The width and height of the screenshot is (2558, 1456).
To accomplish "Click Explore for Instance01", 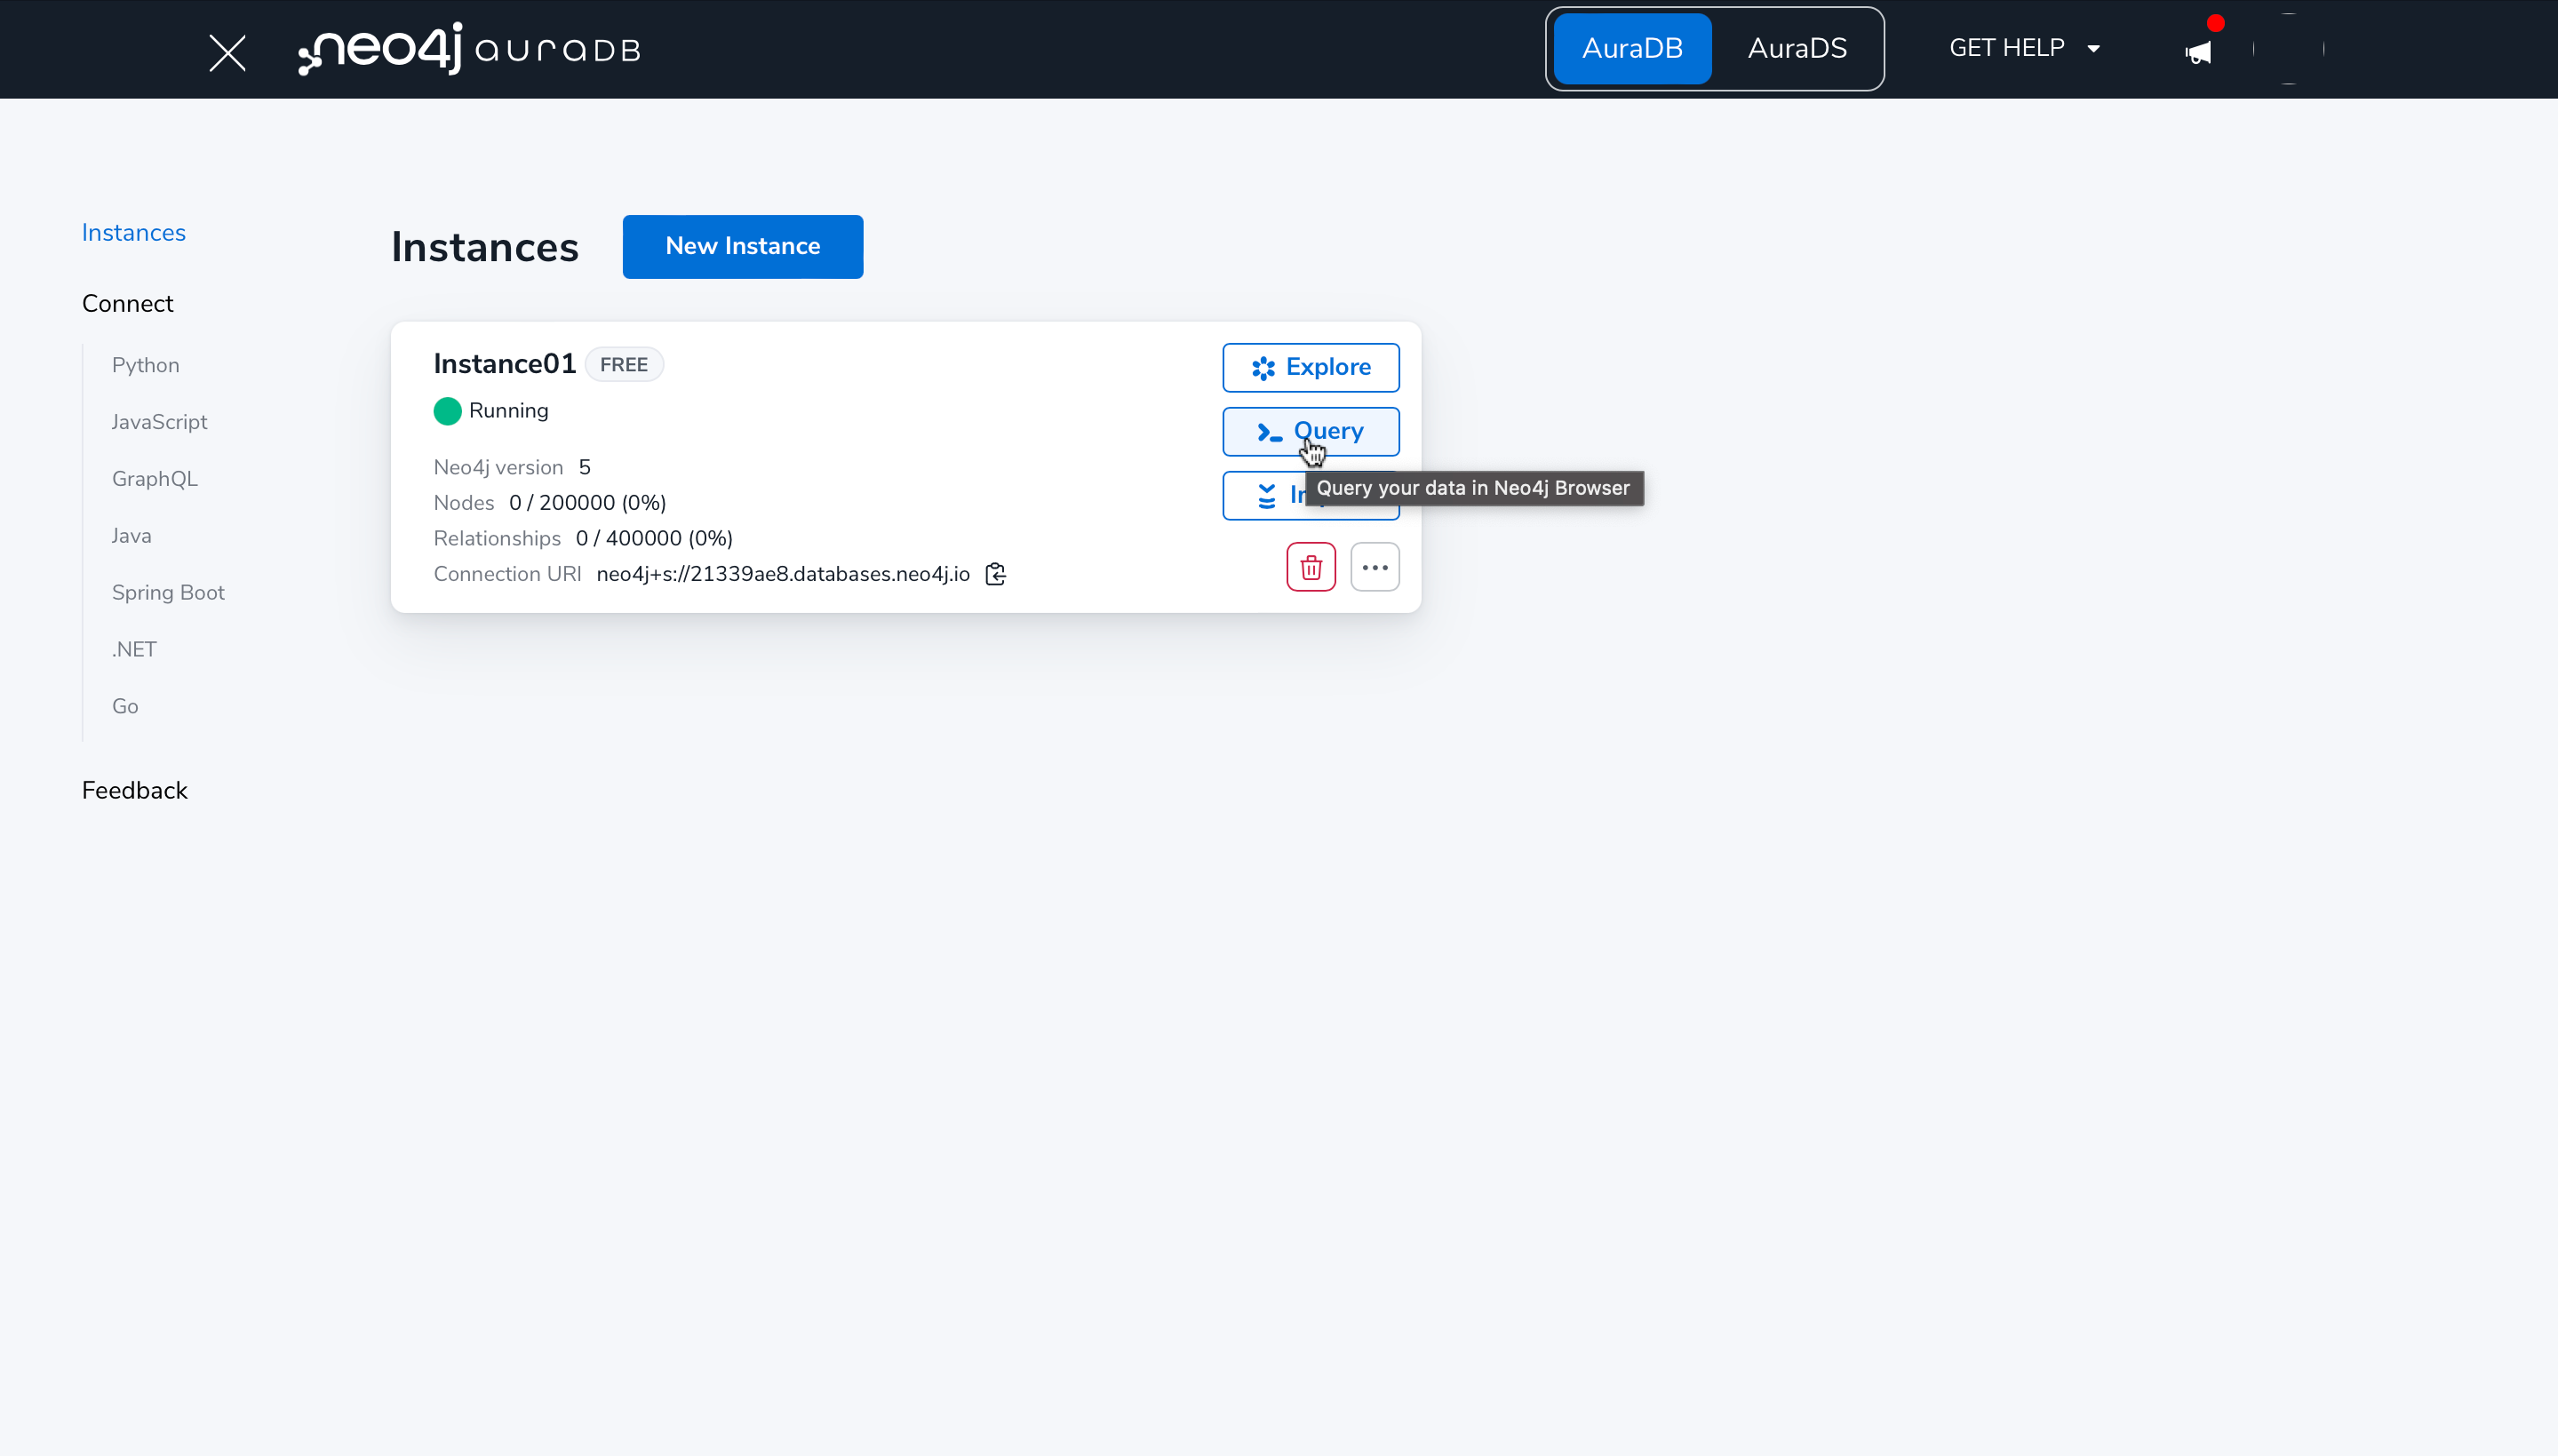I will click(1311, 368).
